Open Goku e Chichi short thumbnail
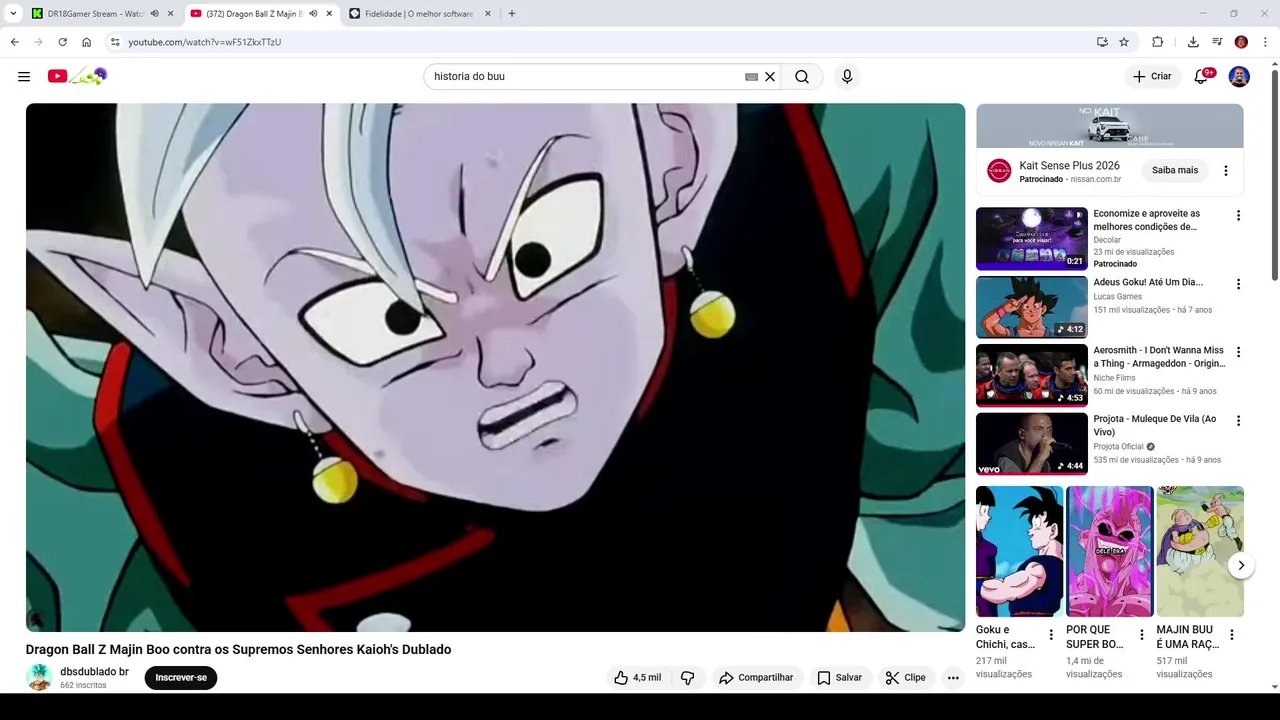This screenshot has width=1280, height=720. pos(1019,551)
